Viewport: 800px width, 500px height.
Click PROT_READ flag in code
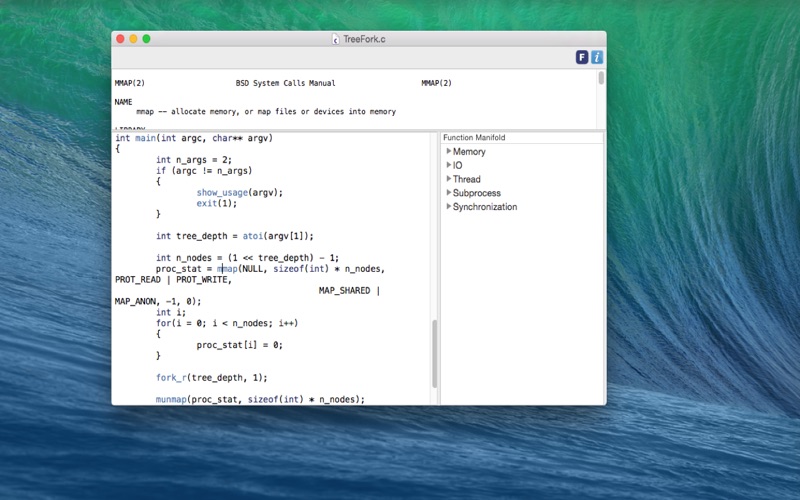pyautogui.click(x=138, y=280)
